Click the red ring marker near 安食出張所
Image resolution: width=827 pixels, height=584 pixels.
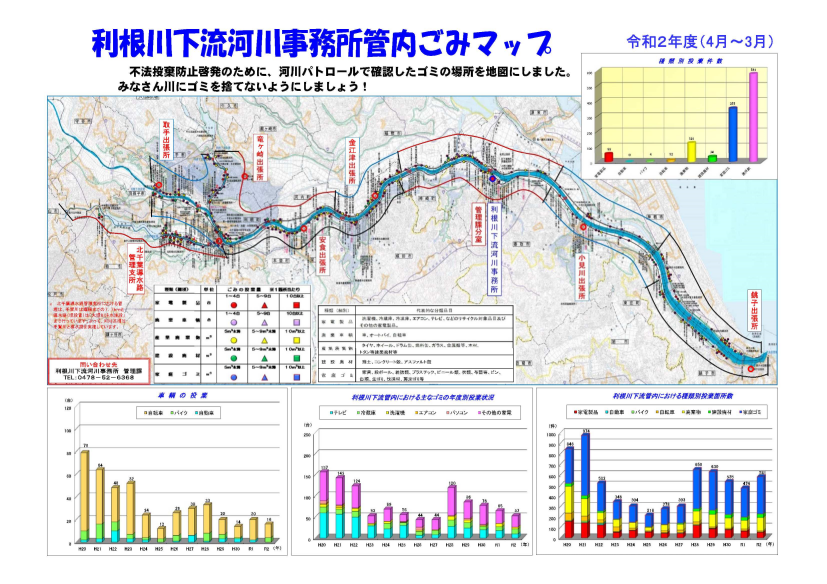(304, 228)
